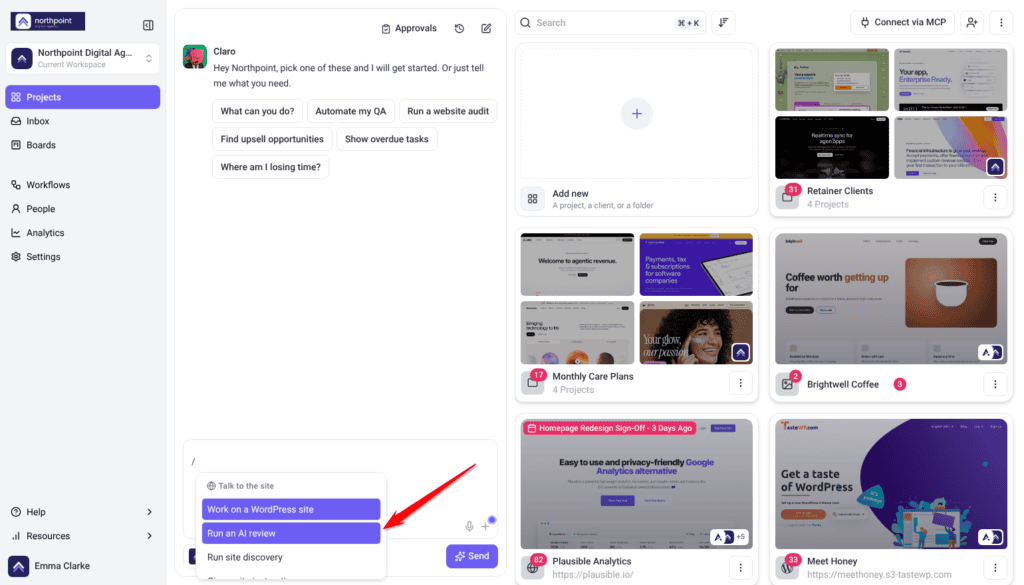Click 'Homepage Redesign Sign-Off - 3 Days Ago' tag

click(609, 428)
